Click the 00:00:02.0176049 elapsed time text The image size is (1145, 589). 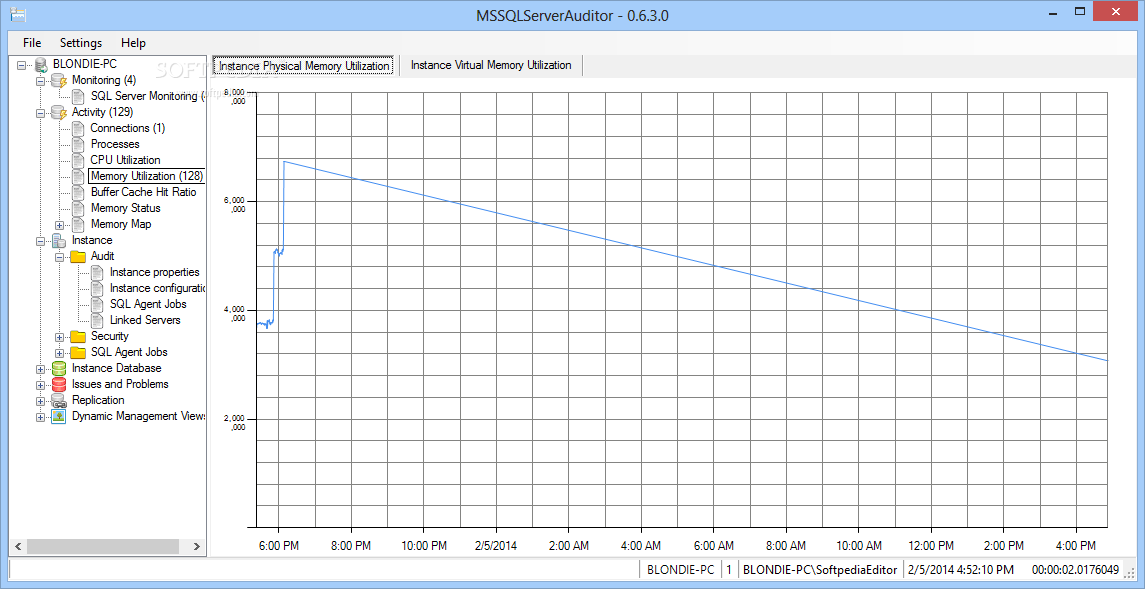click(1076, 569)
